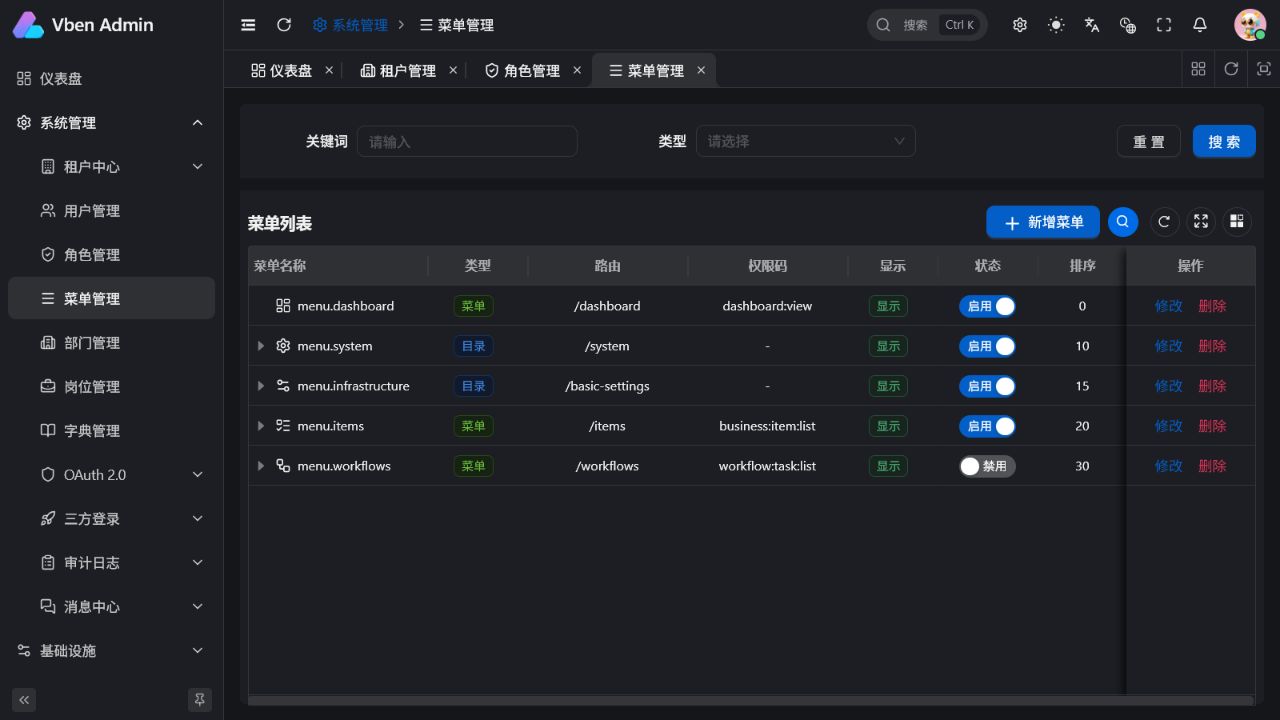The height and width of the screenshot is (720, 1280).
Task: Focus the 关键词 input field
Action: point(467,141)
